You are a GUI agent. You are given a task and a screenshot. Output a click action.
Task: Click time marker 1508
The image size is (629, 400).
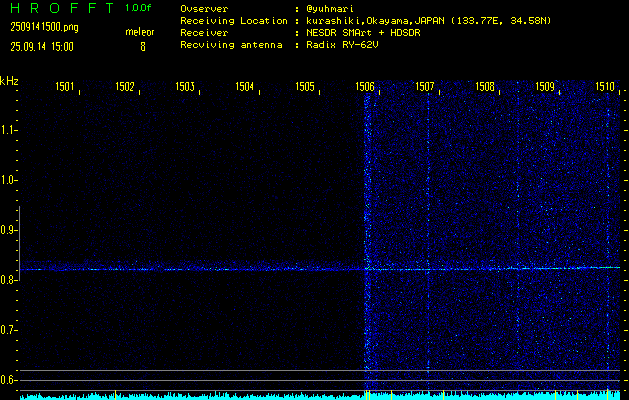tap(485, 86)
